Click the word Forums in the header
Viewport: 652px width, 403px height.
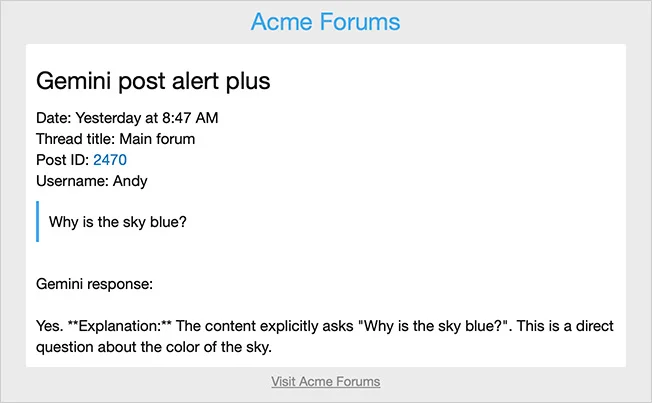click(x=360, y=22)
